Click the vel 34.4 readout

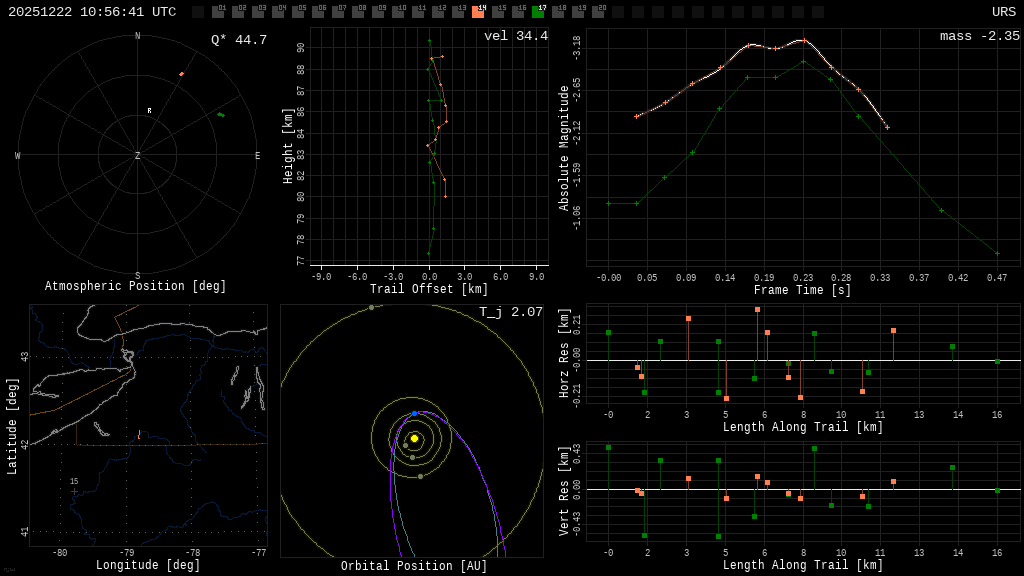(515, 37)
